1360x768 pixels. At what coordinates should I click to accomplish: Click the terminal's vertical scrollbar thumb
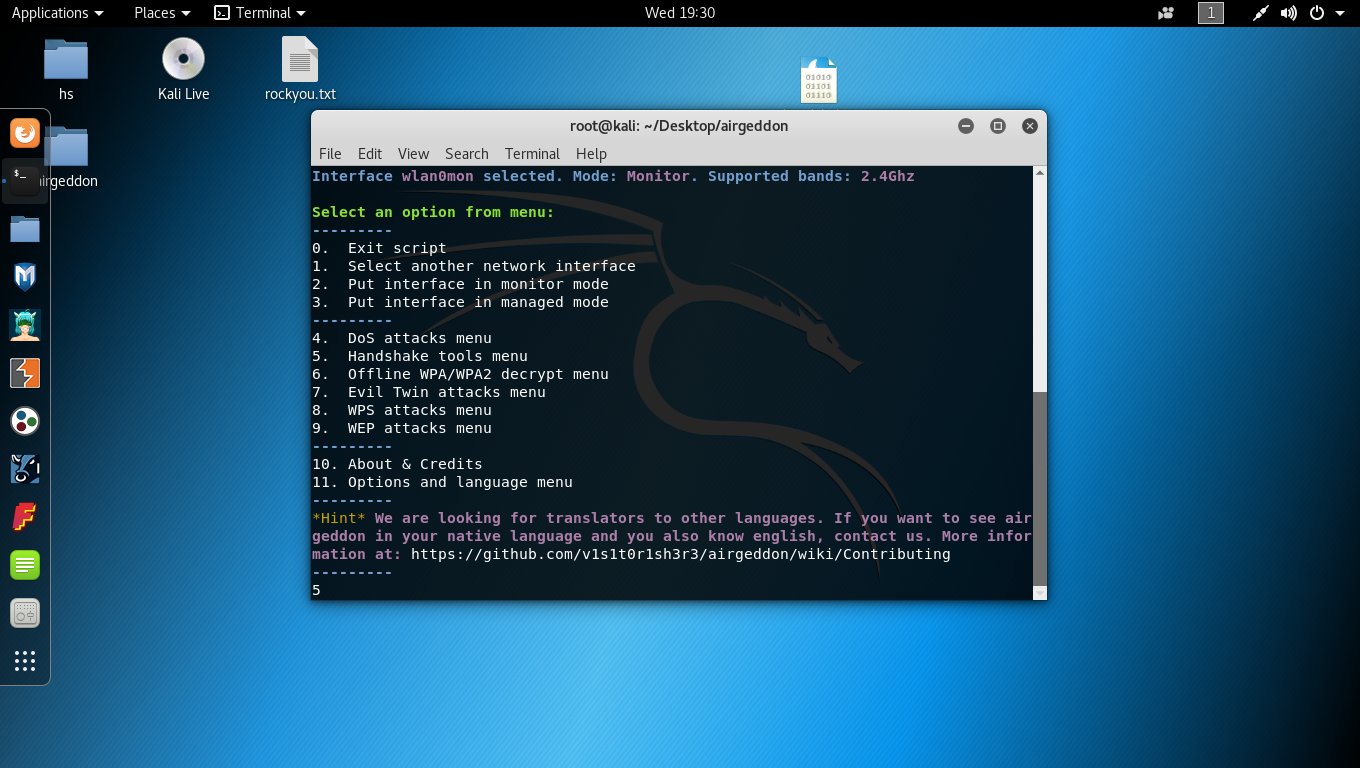1040,487
